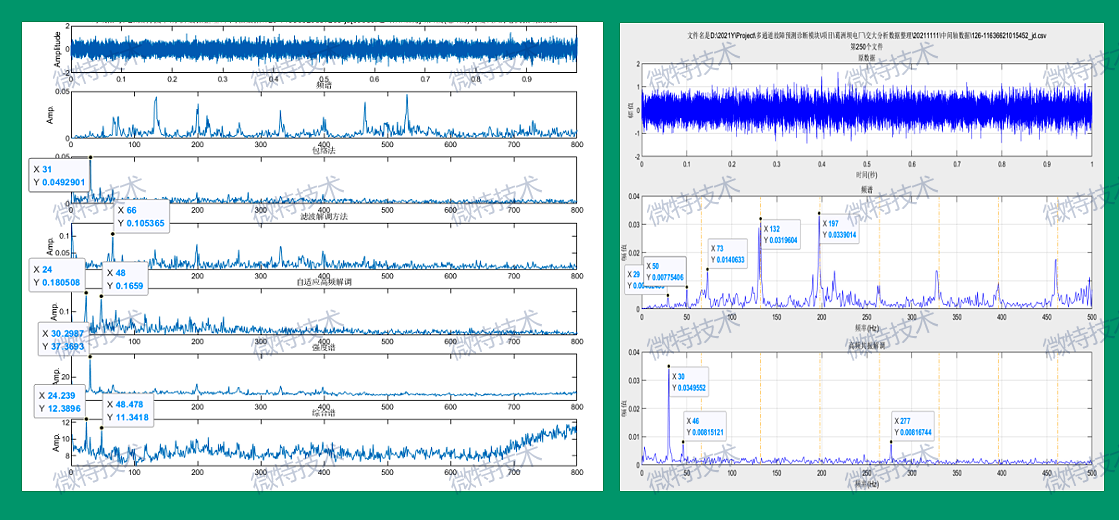1119x520 pixels.
Task: Click the 第250个文件 subtitle text
Action: (866, 46)
